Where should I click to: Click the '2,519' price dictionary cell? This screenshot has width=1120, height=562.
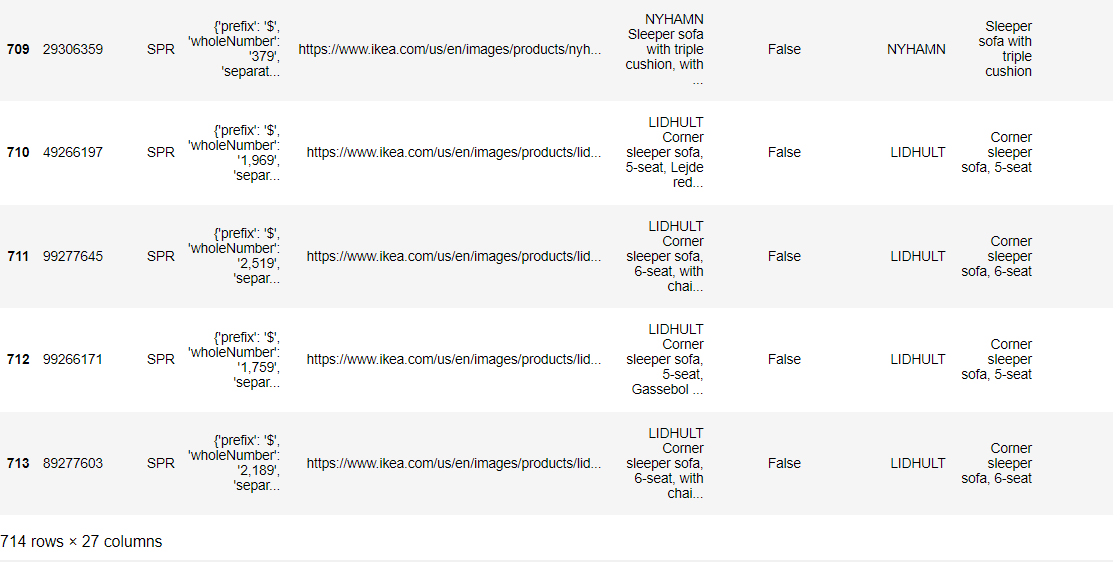pos(234,257)
